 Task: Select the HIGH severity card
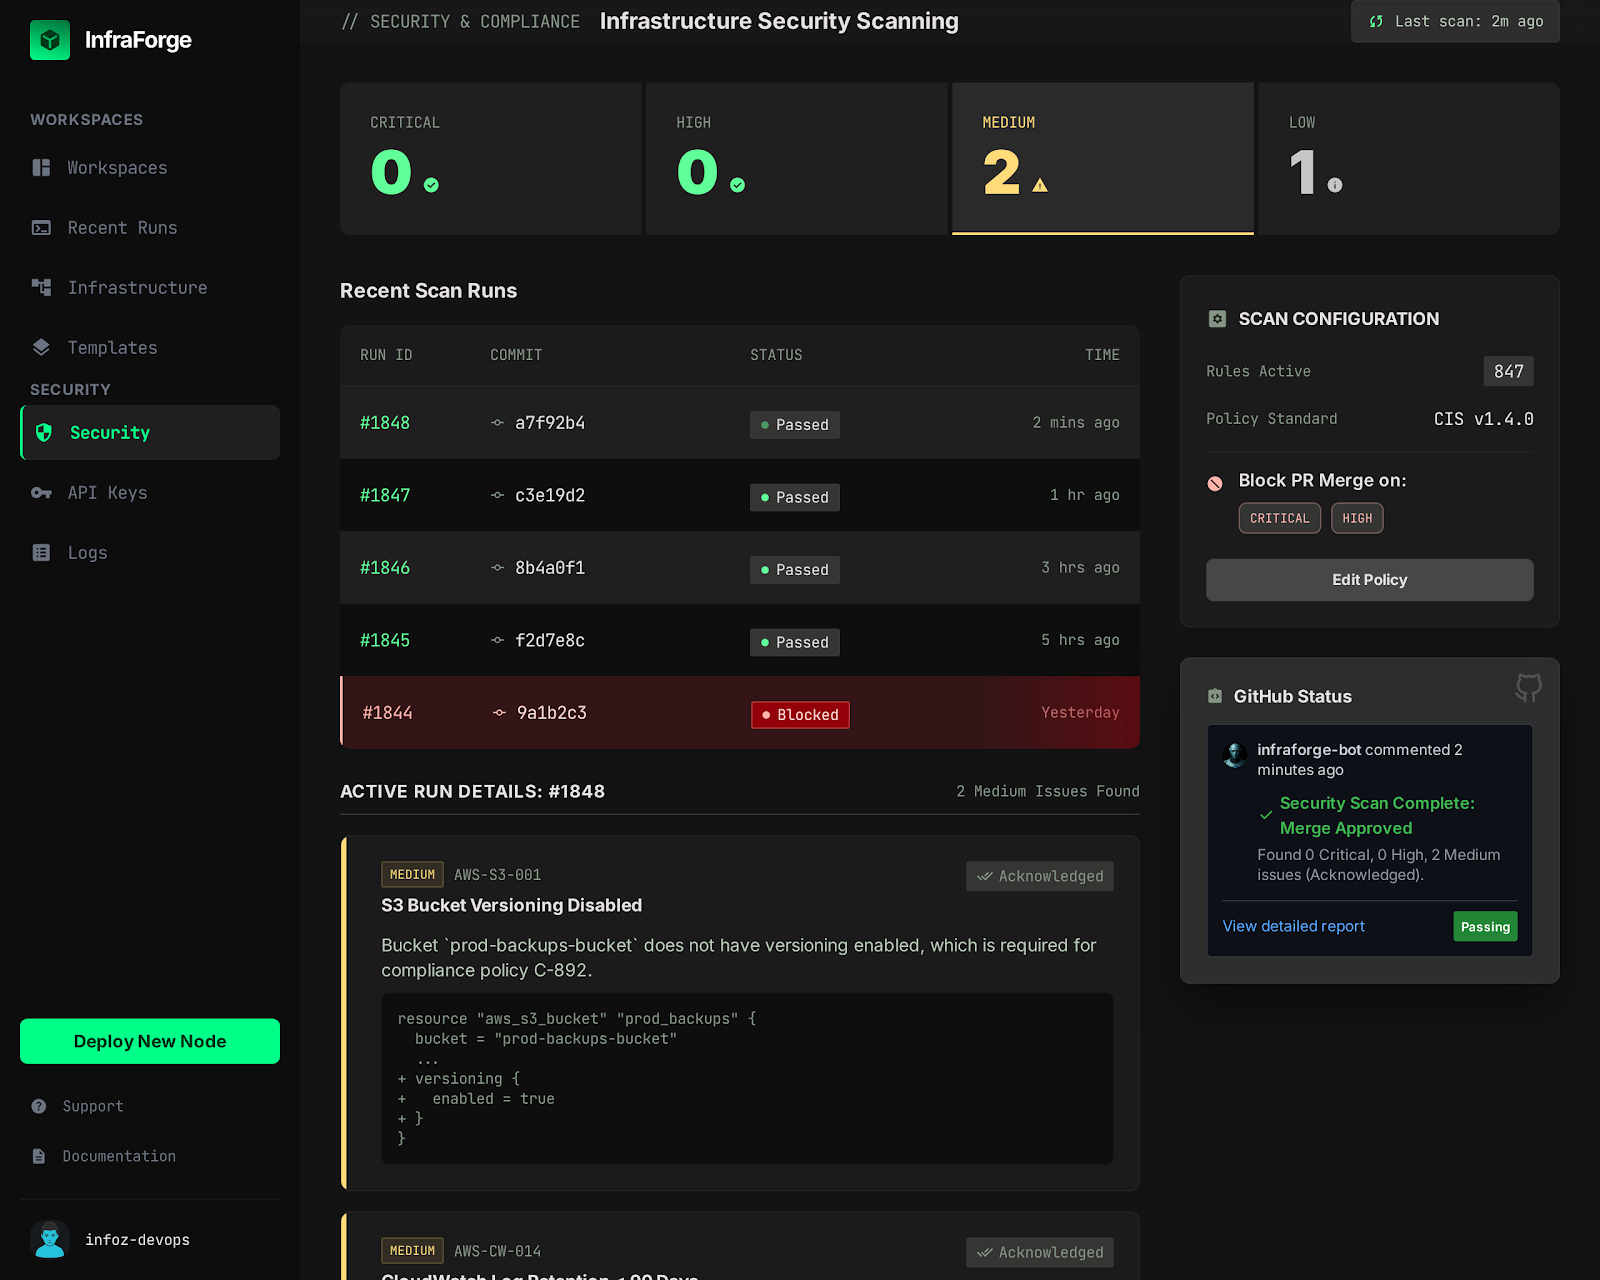797,159
